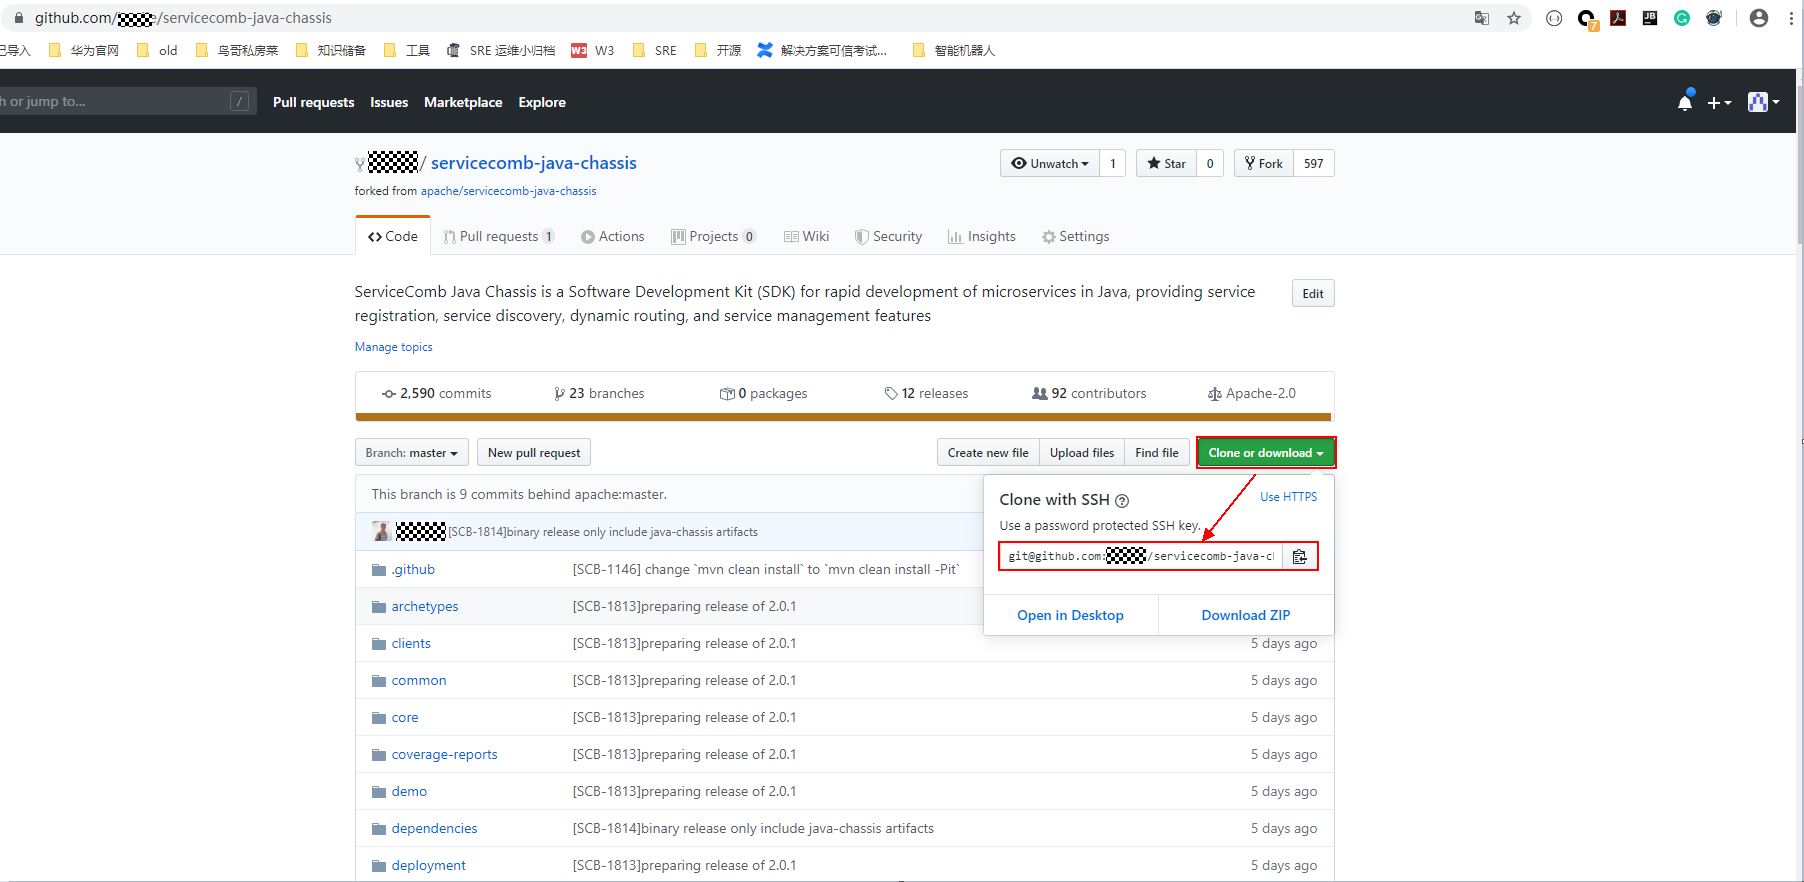The image size is (1804, 882).
Task: Click Download ZIP
Action: [1246, 615]
